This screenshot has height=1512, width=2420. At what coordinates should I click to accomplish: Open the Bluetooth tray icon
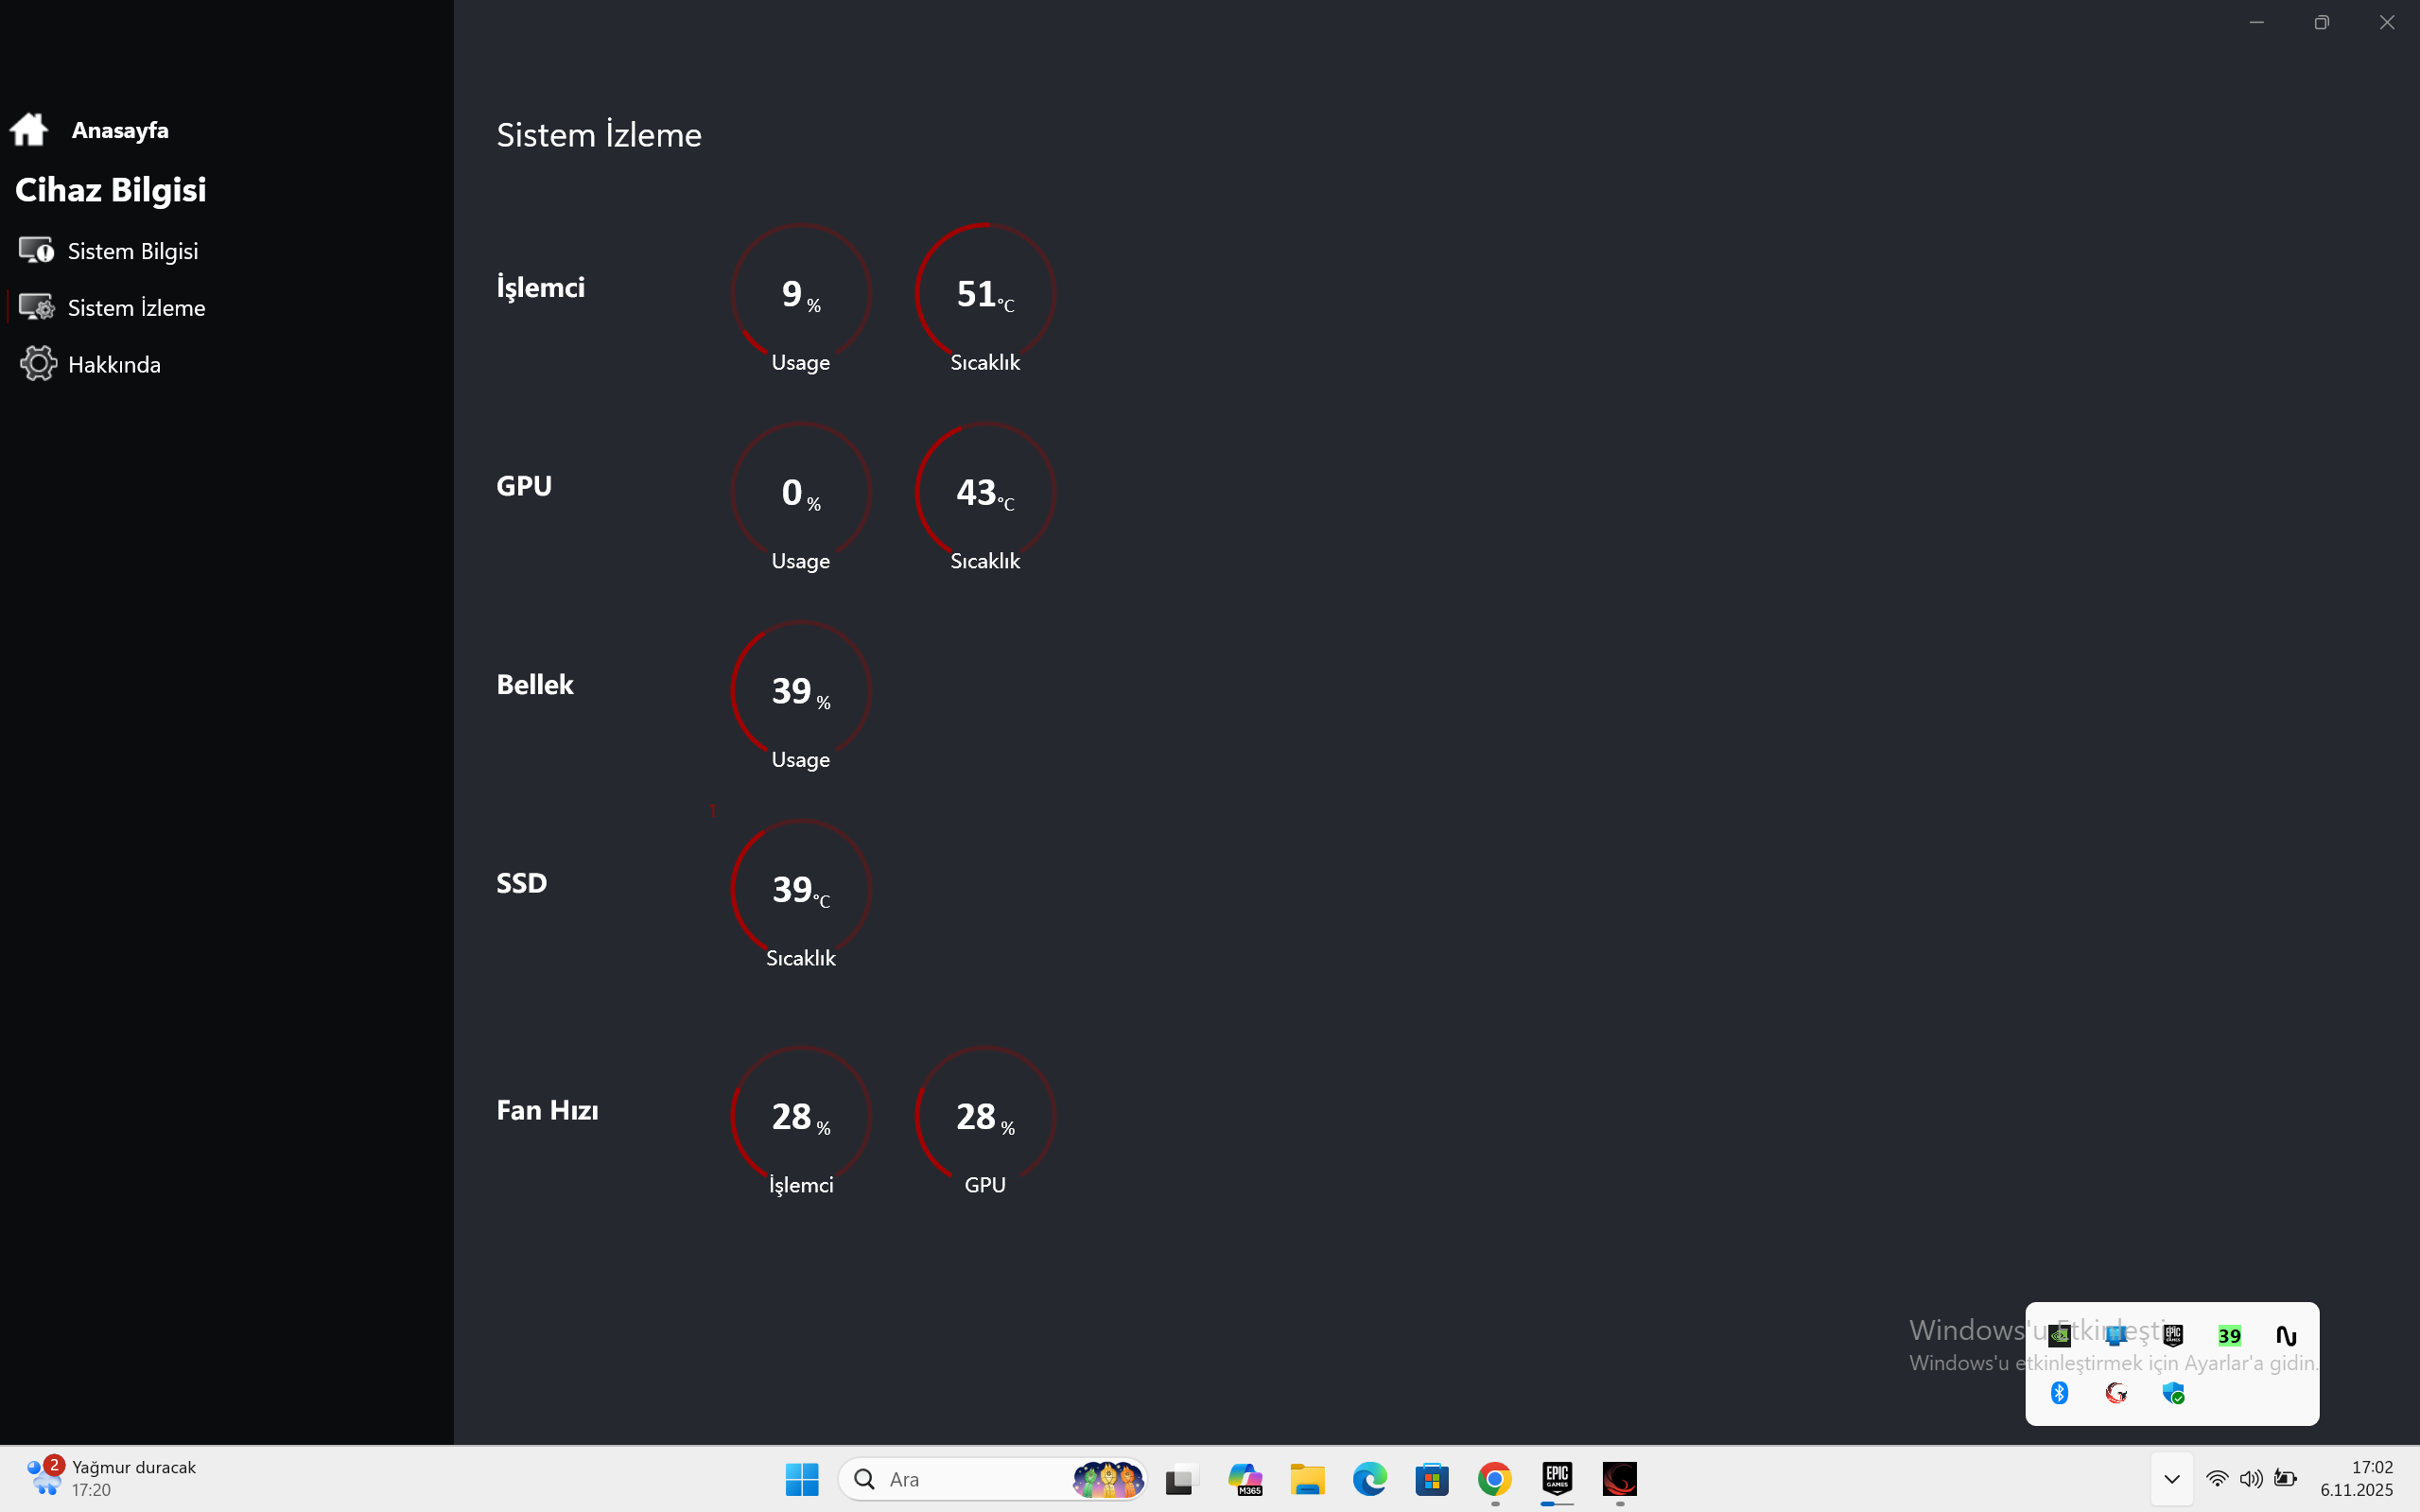click(x=2059, y=1392)
